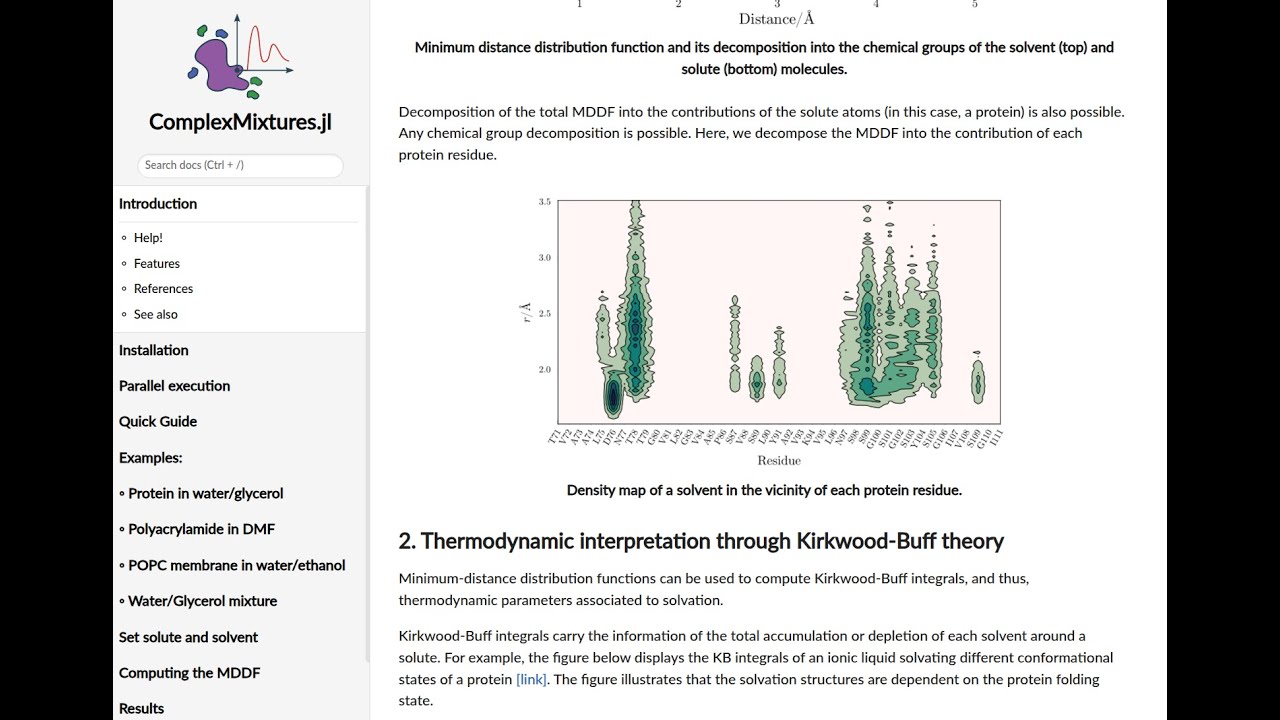The height and width of the screenshot is (720, 1280).
Task: Open the References subsection link
Action: [x=163, y=289]
